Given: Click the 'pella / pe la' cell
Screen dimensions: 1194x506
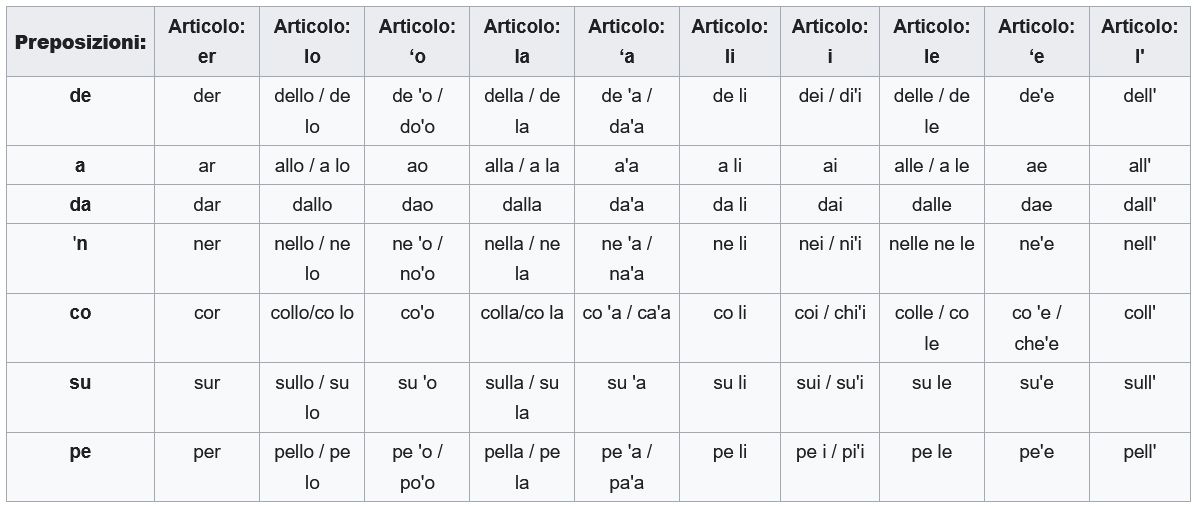Looking at the screenshot, I should [522, 467].
